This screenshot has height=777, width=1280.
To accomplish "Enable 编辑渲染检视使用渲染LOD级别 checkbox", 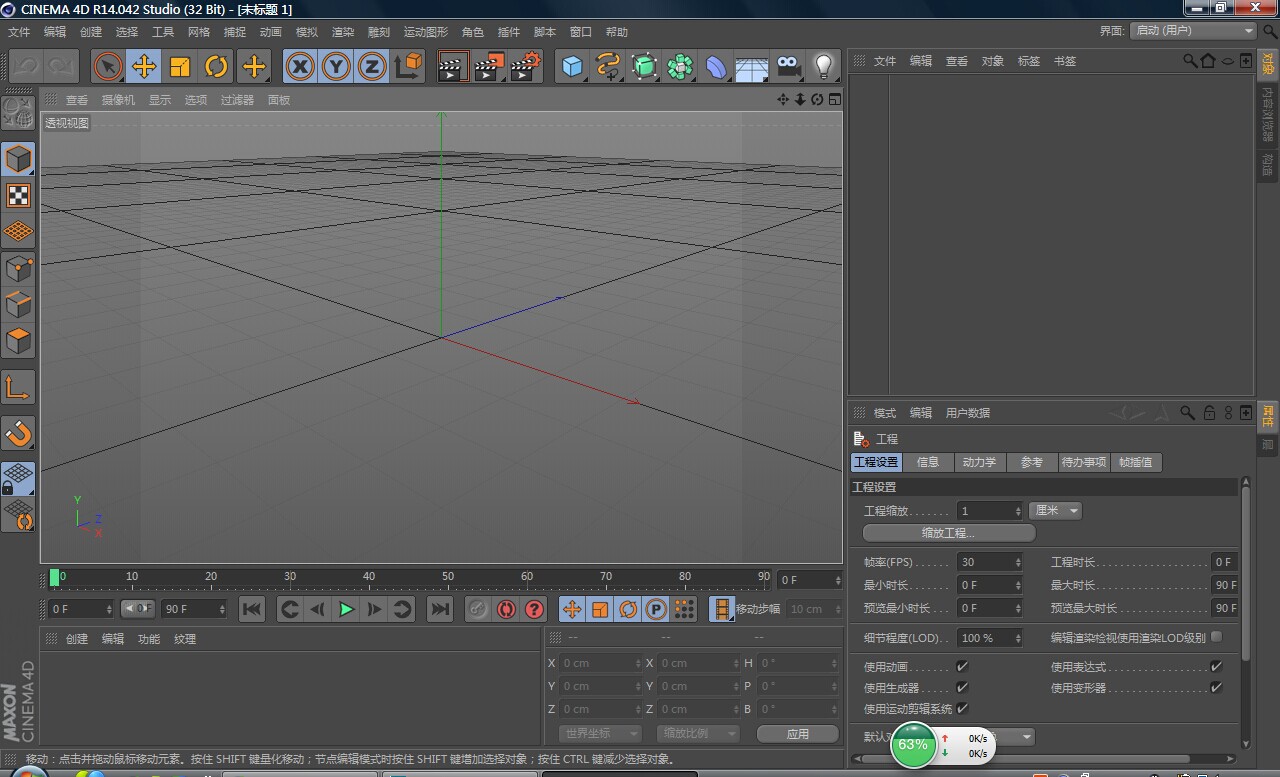I will click(1216, 637).
